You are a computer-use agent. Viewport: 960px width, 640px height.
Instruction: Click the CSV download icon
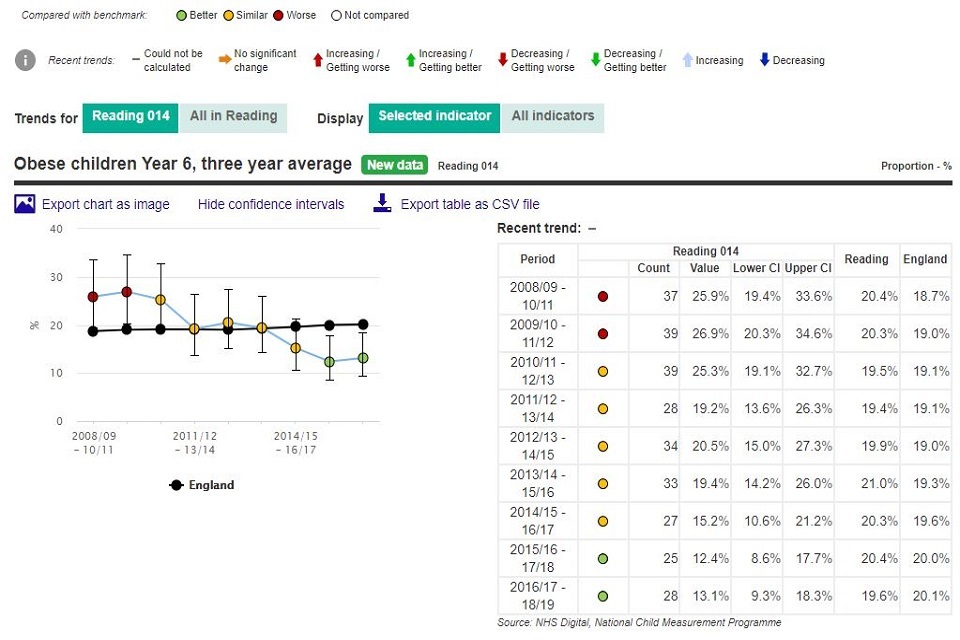pos(381,204)
